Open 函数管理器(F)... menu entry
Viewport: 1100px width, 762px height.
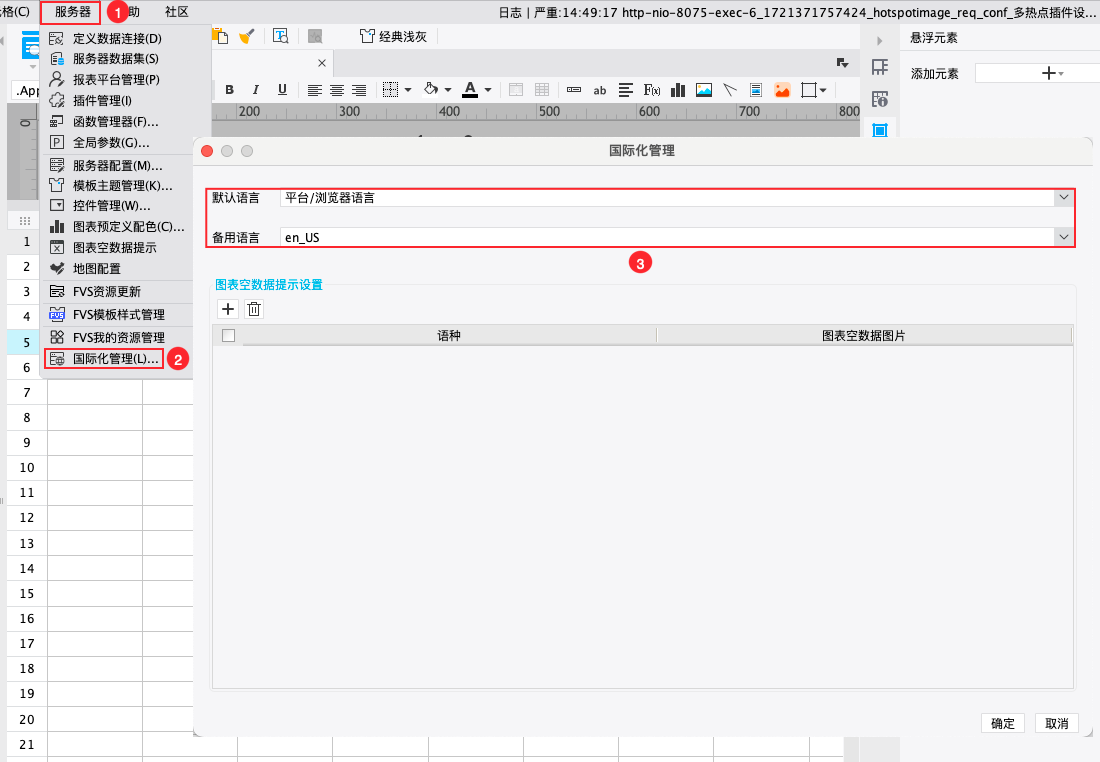[116, 121]
